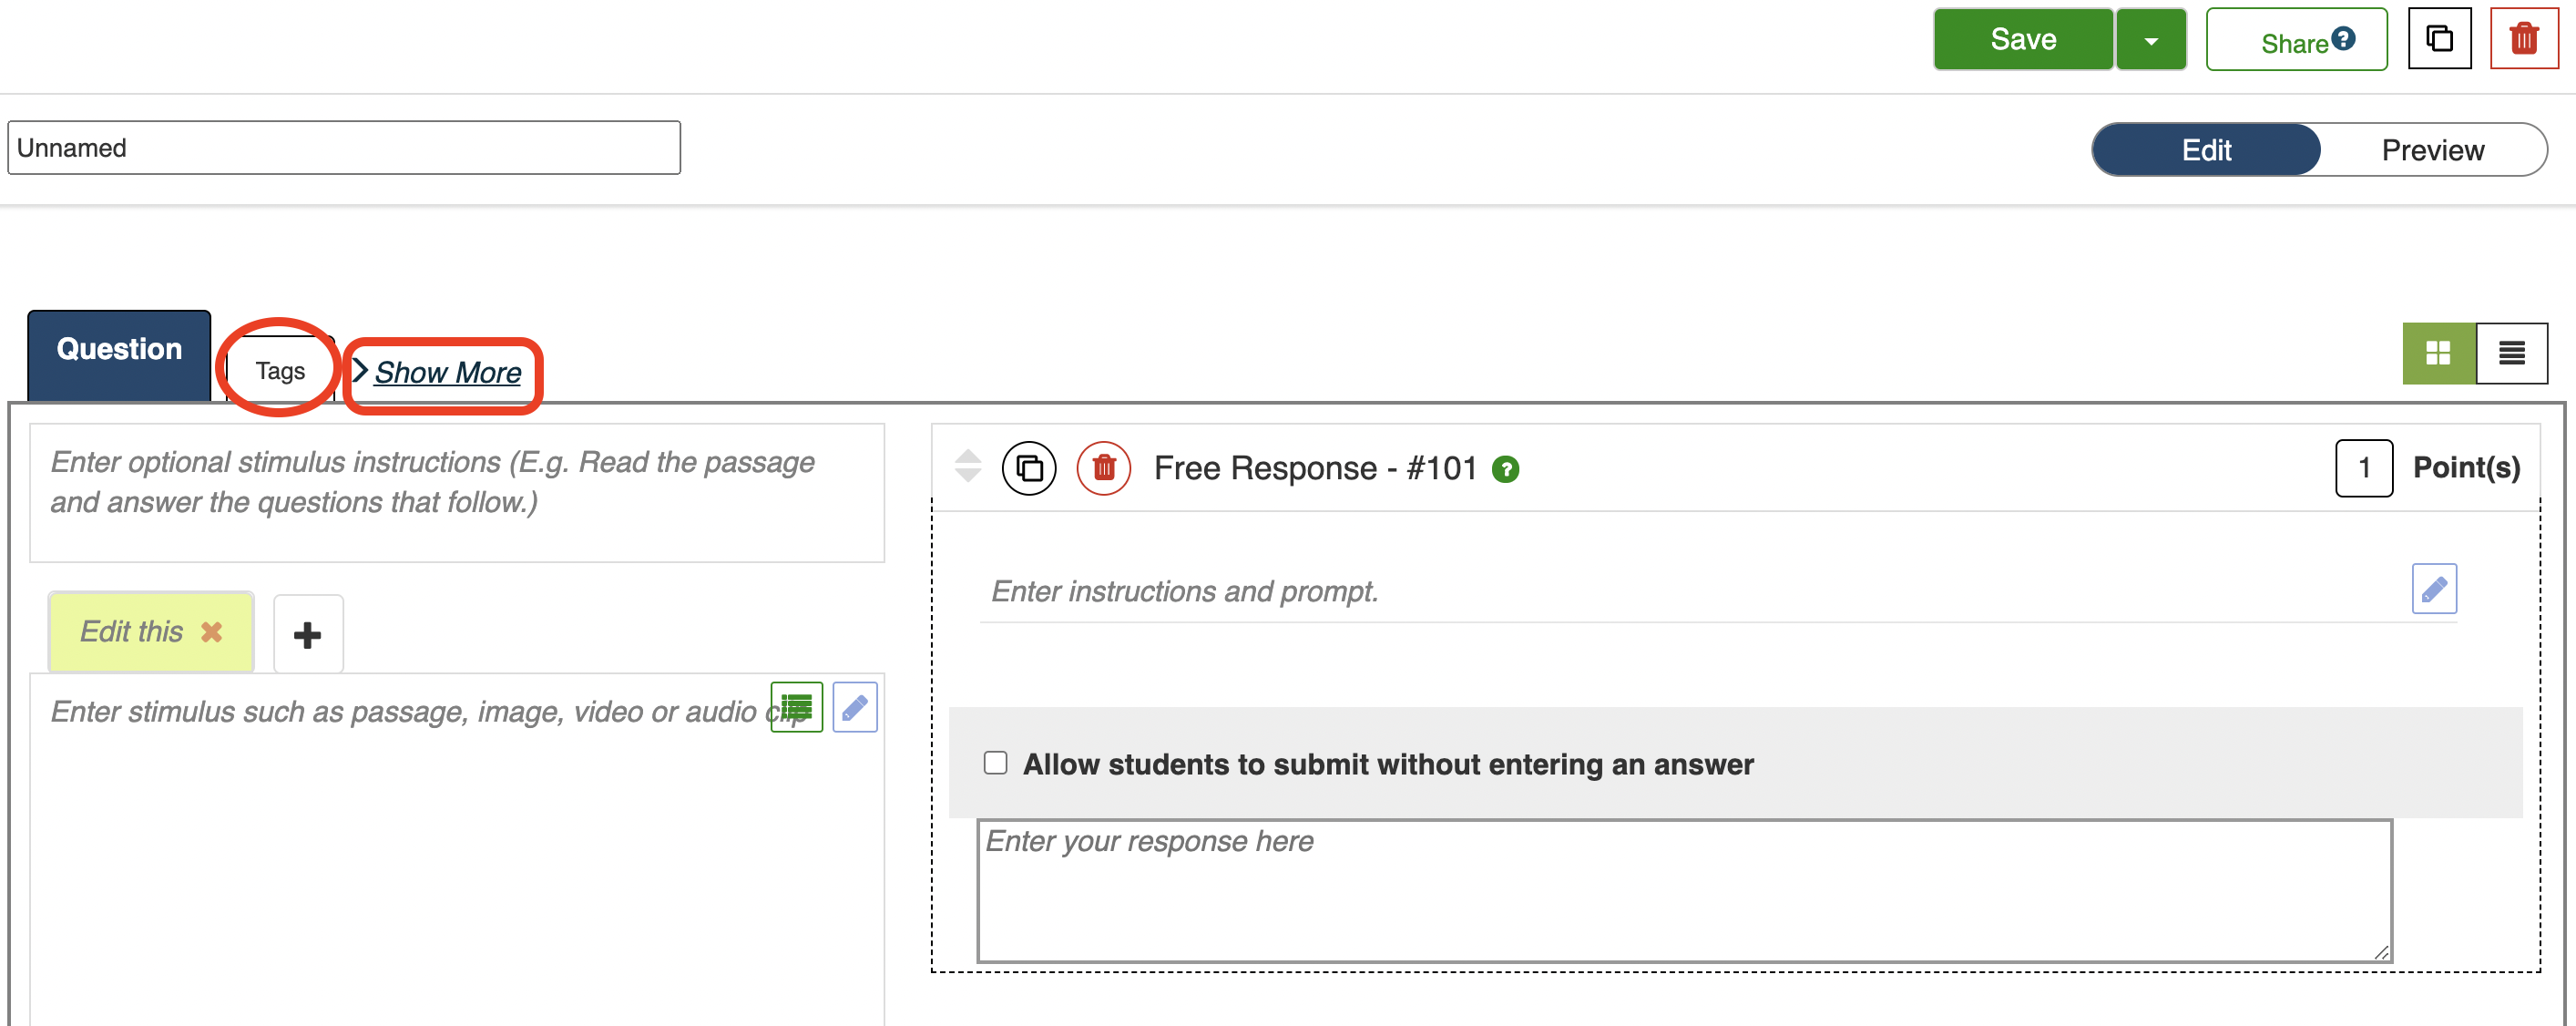Click reorder arrows on Free Response question

(x=967, y=466)
